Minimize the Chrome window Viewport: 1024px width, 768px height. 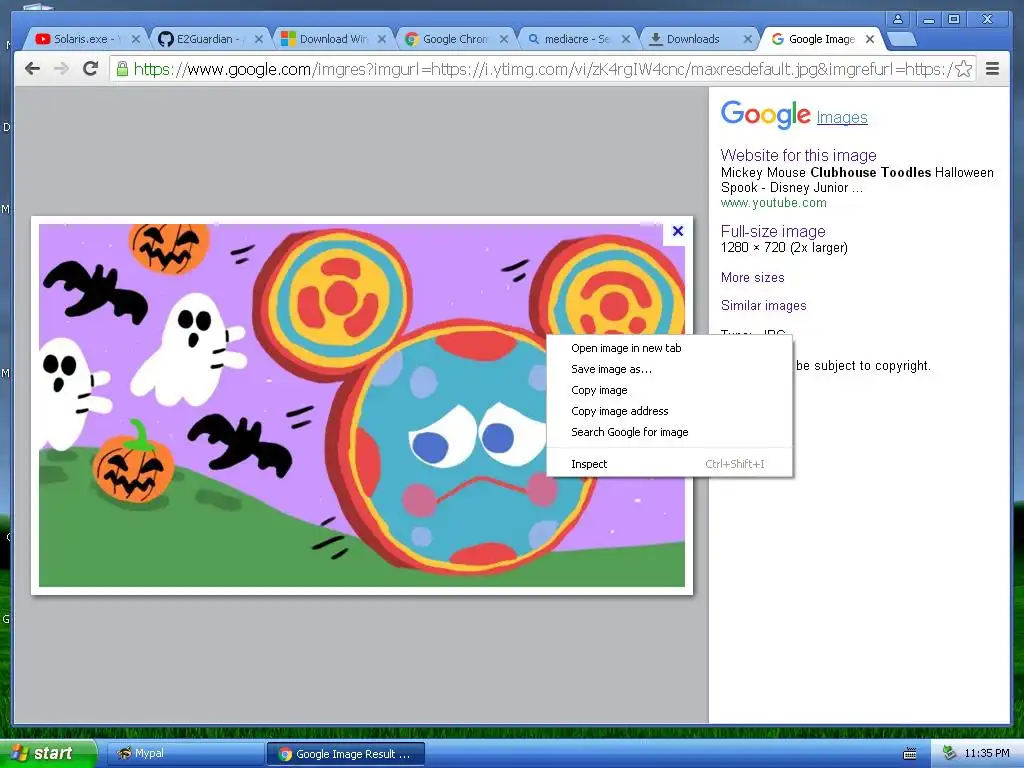[x=928, y=19]
